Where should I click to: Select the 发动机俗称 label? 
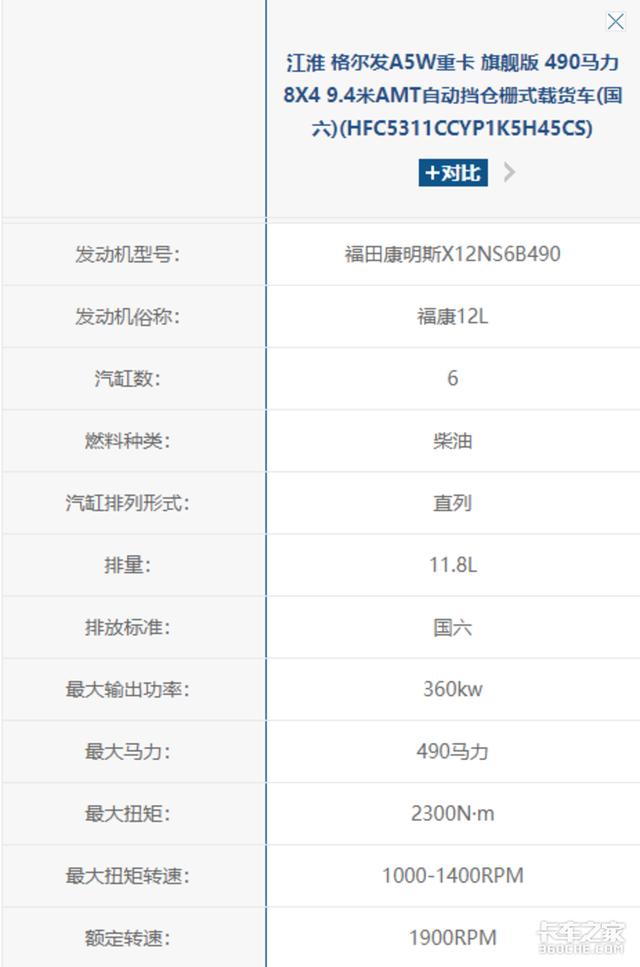tap(128, 316)
